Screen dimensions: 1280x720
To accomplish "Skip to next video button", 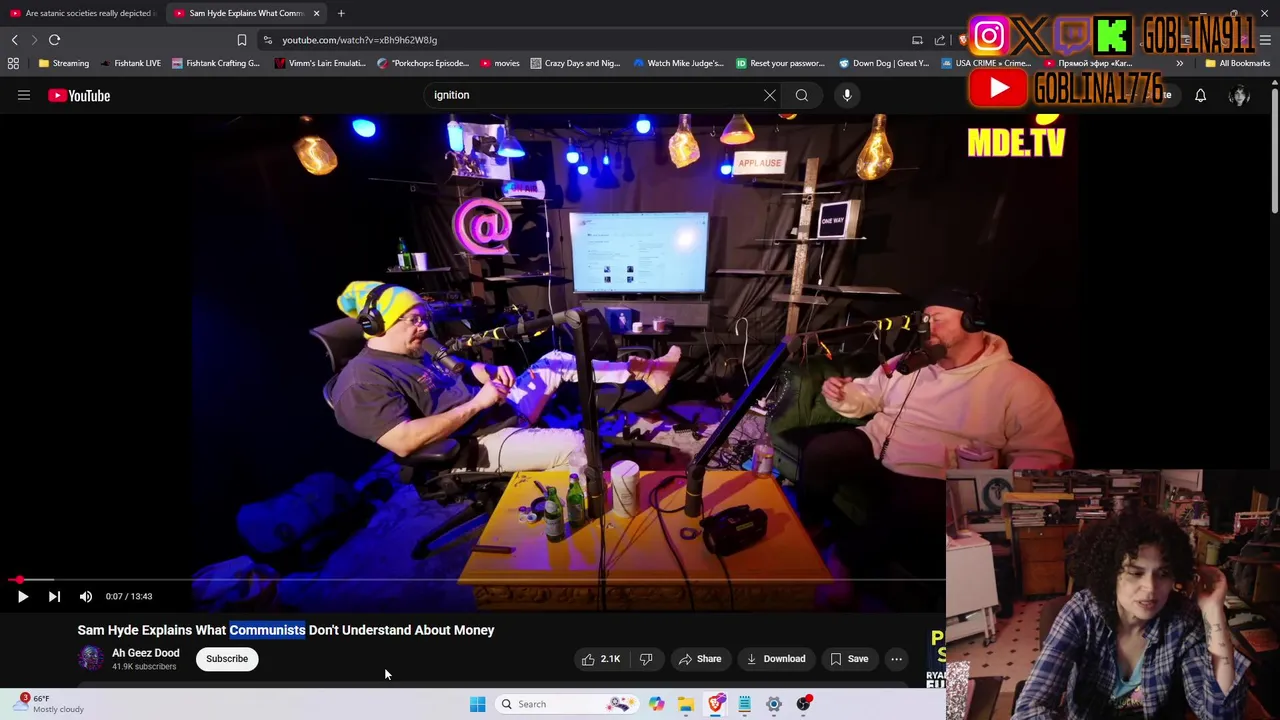I will [54, 596].
